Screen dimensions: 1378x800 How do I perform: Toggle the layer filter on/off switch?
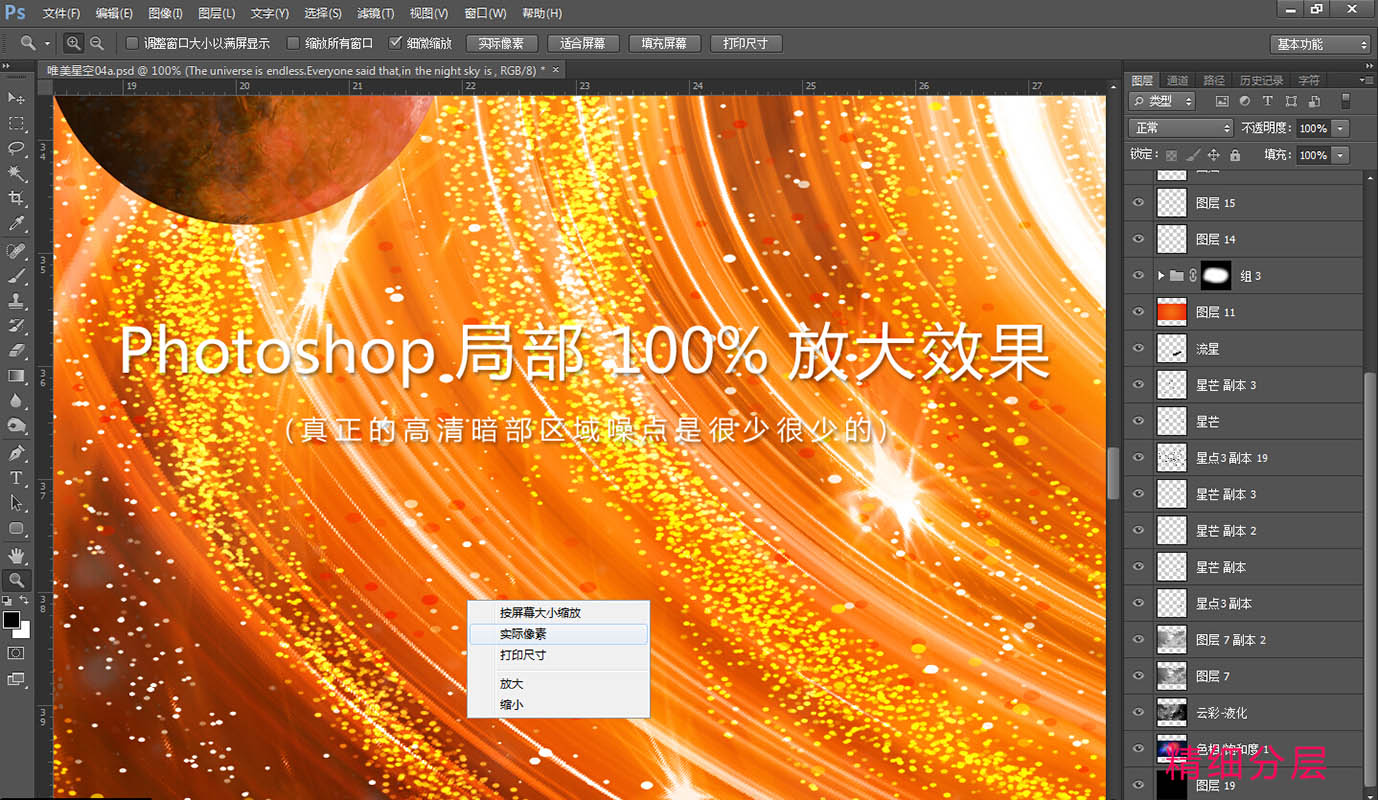1345,101
